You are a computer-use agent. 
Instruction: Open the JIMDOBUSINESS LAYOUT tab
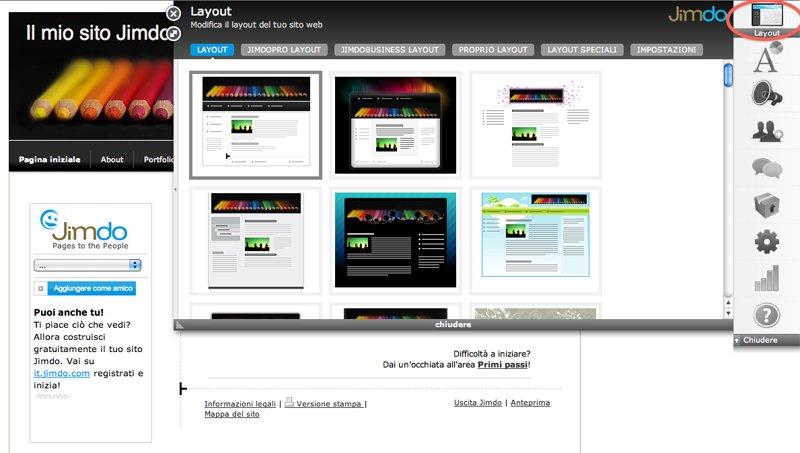coord(389,49)
